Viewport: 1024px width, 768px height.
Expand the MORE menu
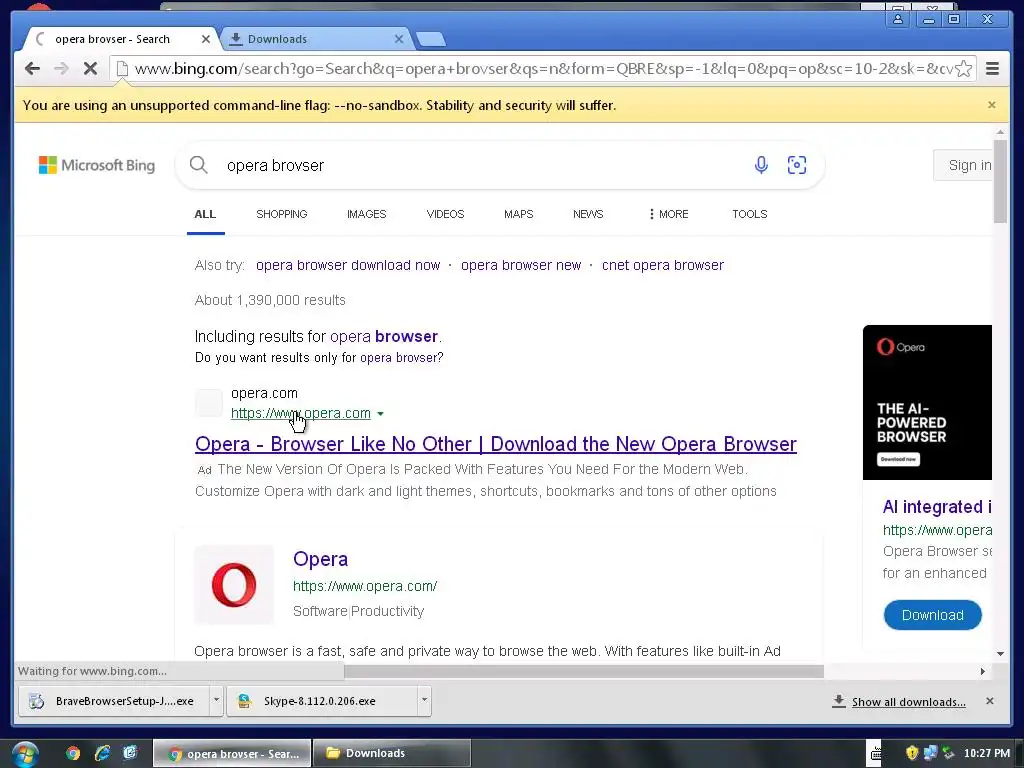pyautogui.click(x=669, y=214)
